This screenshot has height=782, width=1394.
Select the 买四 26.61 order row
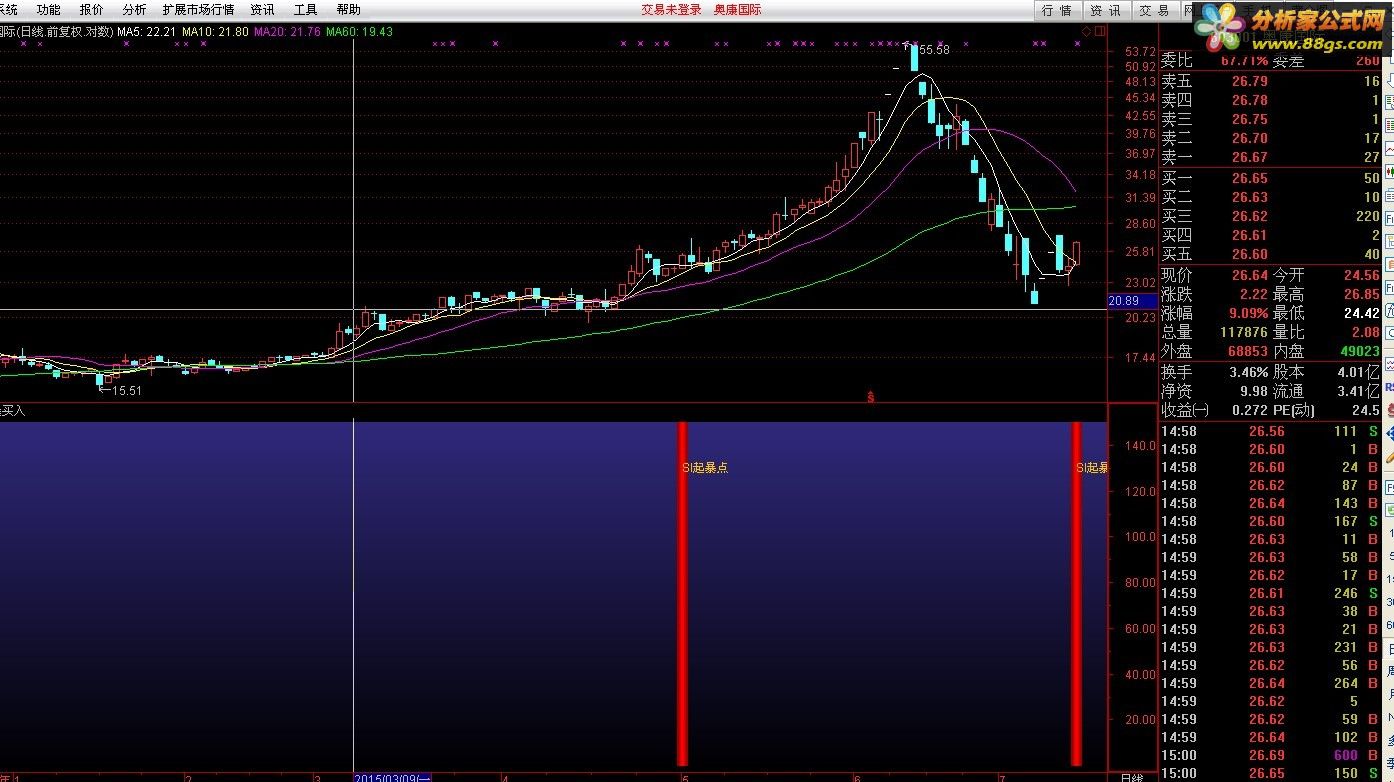[x=1271, y=235]
